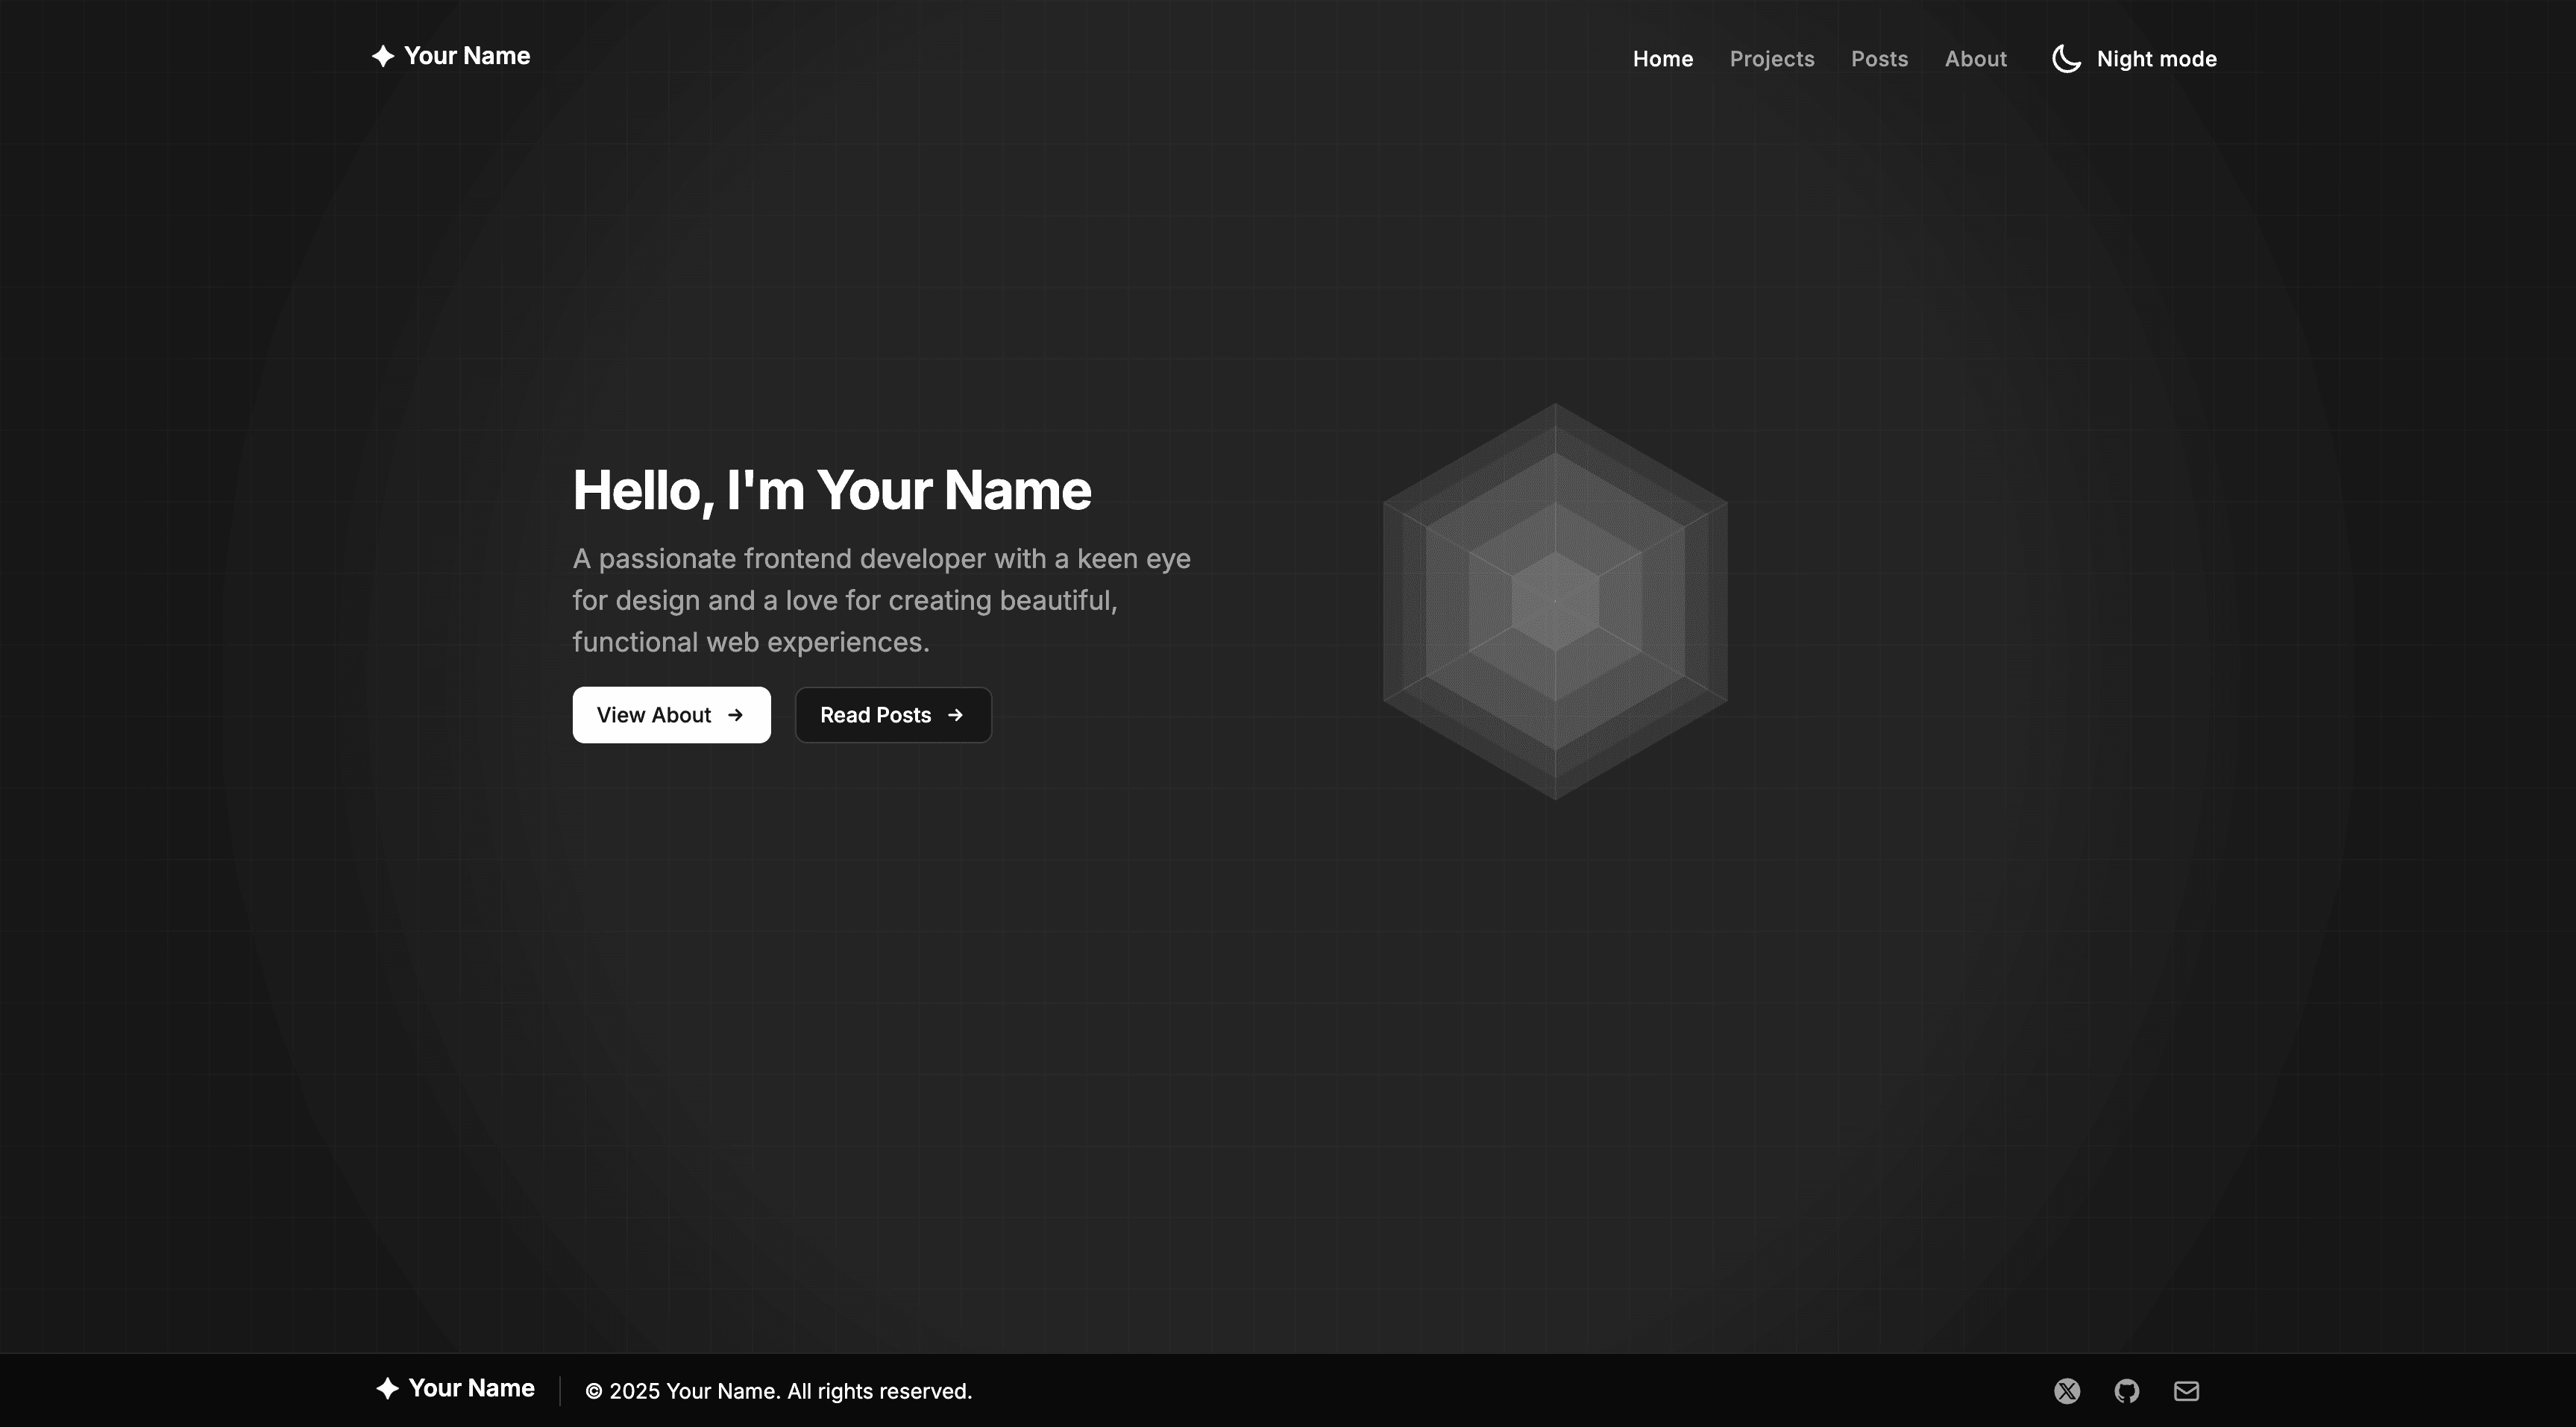Viewport: 2576px width, 1427px height.
Task: Click the 2025 copyright notice text
Action: tap(778, 1391)
